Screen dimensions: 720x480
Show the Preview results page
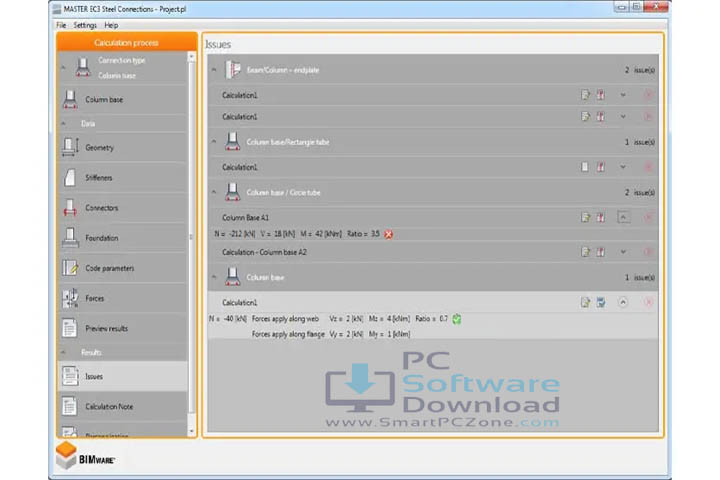click(123, 328)
